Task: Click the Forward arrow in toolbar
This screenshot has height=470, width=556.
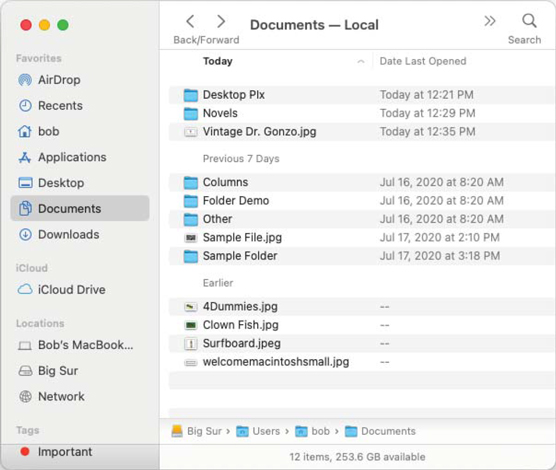Action: 221,22
